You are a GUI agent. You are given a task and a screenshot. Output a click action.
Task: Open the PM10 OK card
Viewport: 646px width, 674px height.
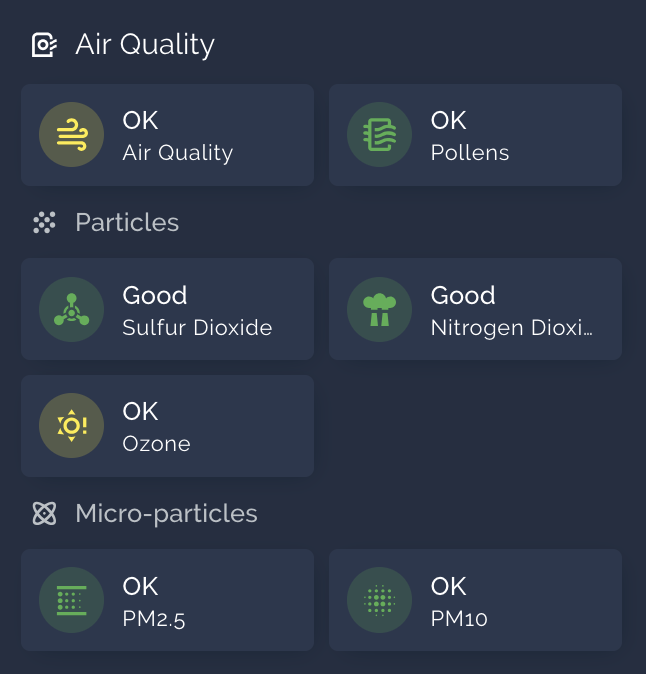coord(475,600)
